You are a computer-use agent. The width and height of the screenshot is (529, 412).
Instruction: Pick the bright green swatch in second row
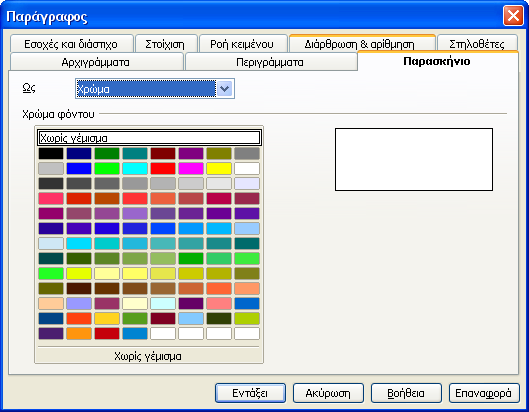[107, 168]
